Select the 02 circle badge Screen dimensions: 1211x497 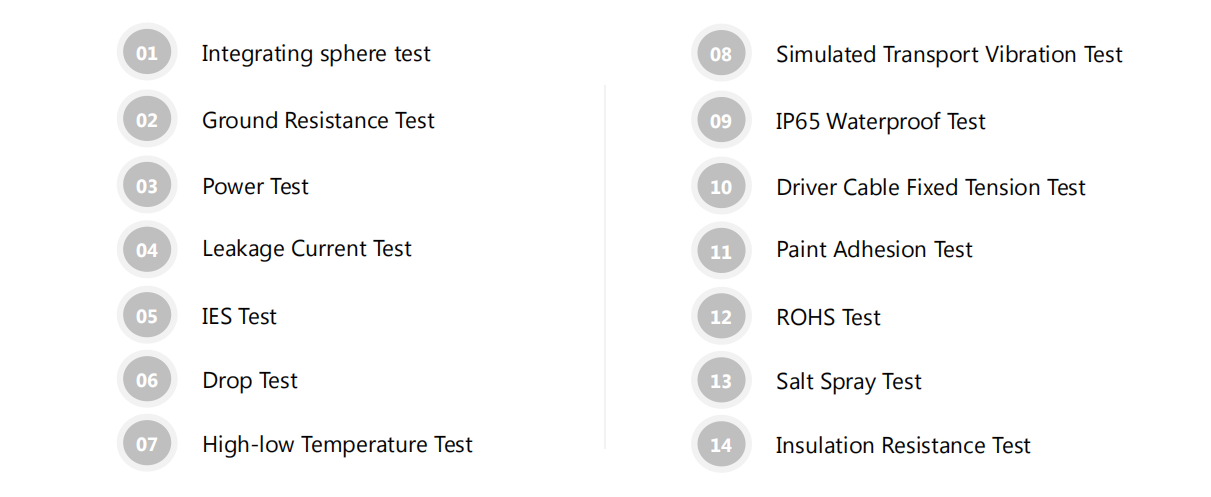pyautogui.click(x=147, y=120)
